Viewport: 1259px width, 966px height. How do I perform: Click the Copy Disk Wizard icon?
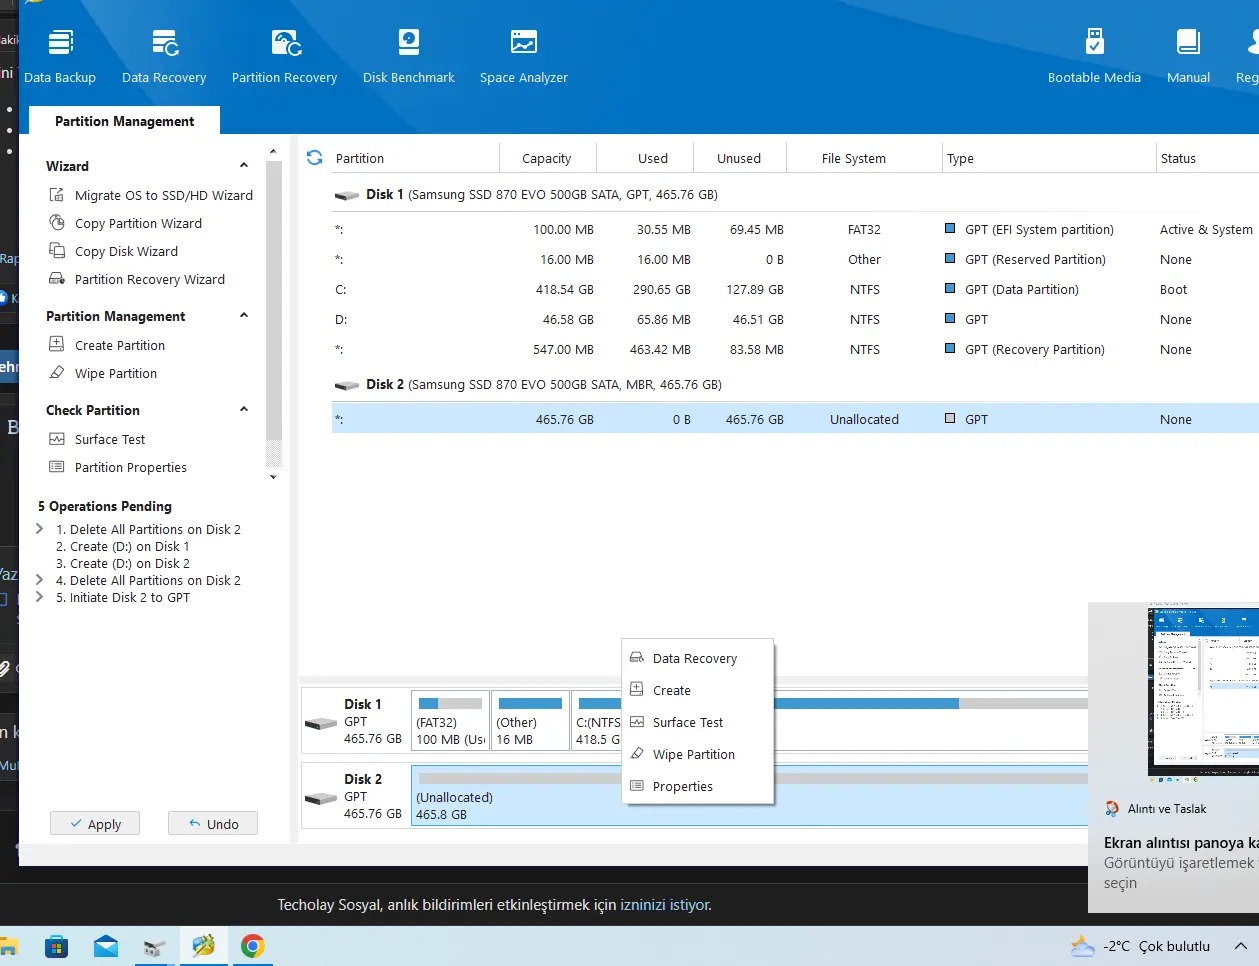click(x=57, y=251)
